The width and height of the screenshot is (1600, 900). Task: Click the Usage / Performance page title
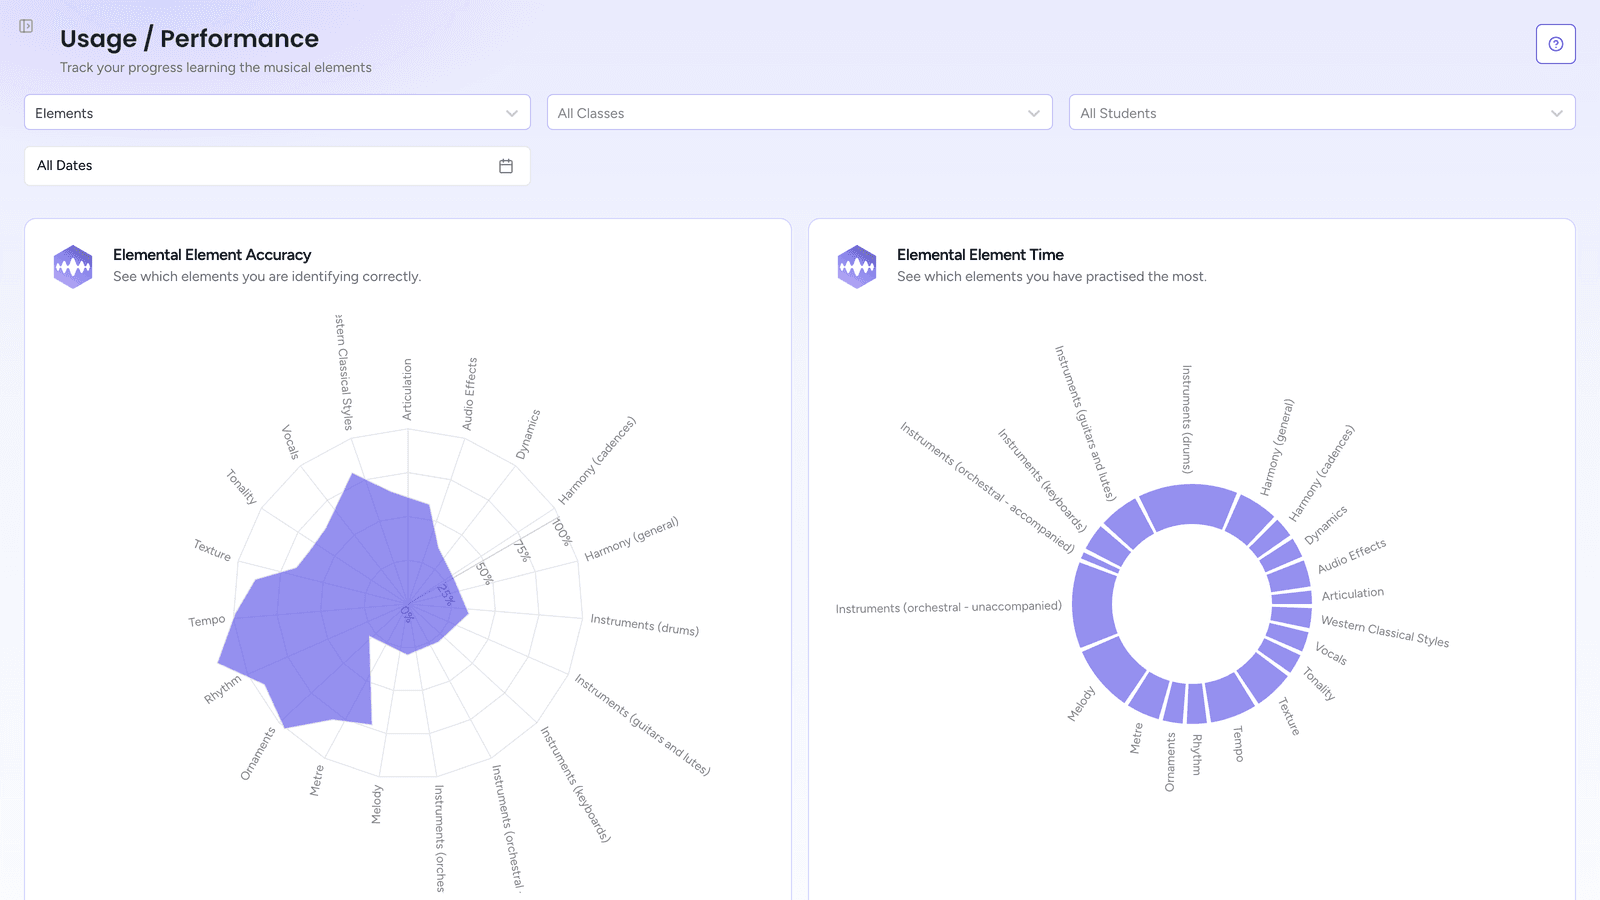[189, 38]
